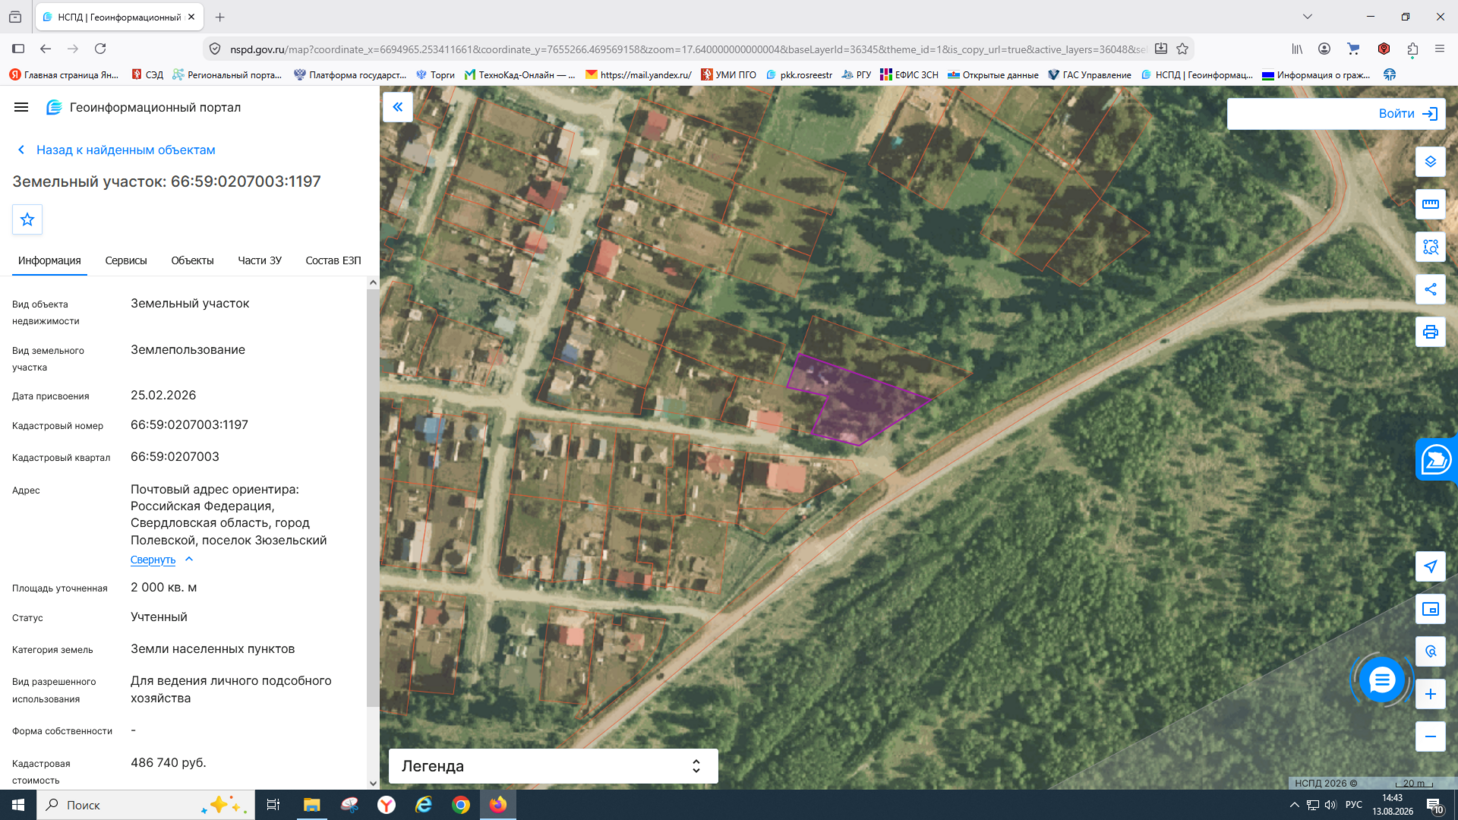Switch to Объекты tab
This screenshot has height=820, width=1458.
(192, 260)
